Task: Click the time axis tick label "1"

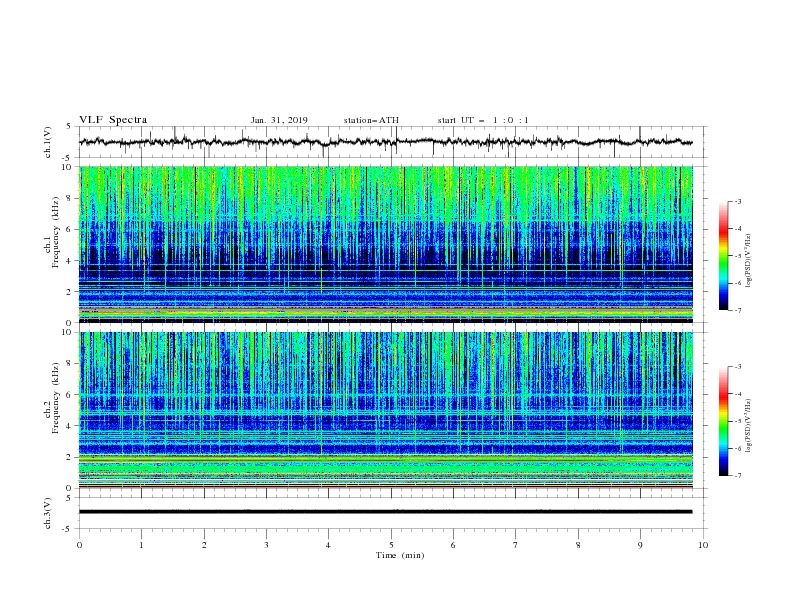Action: coord(141,545)
